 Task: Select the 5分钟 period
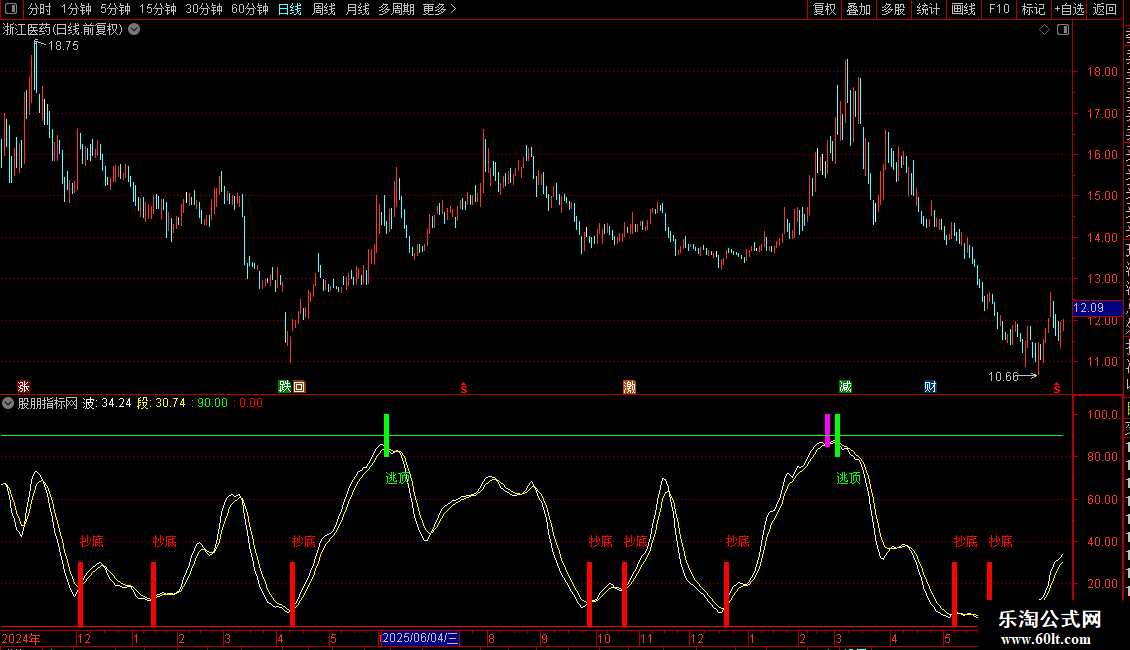(x=115, y=9)
